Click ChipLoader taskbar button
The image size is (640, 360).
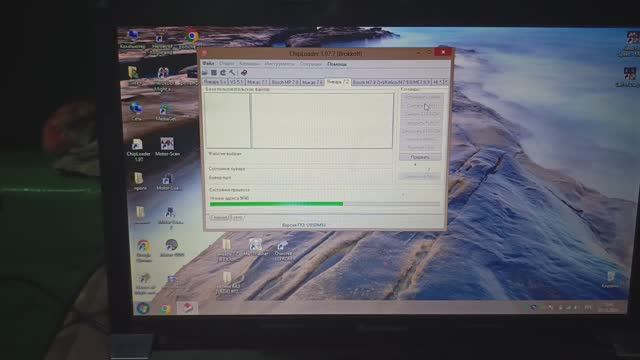pyautogui.click(x=187, y=308)
